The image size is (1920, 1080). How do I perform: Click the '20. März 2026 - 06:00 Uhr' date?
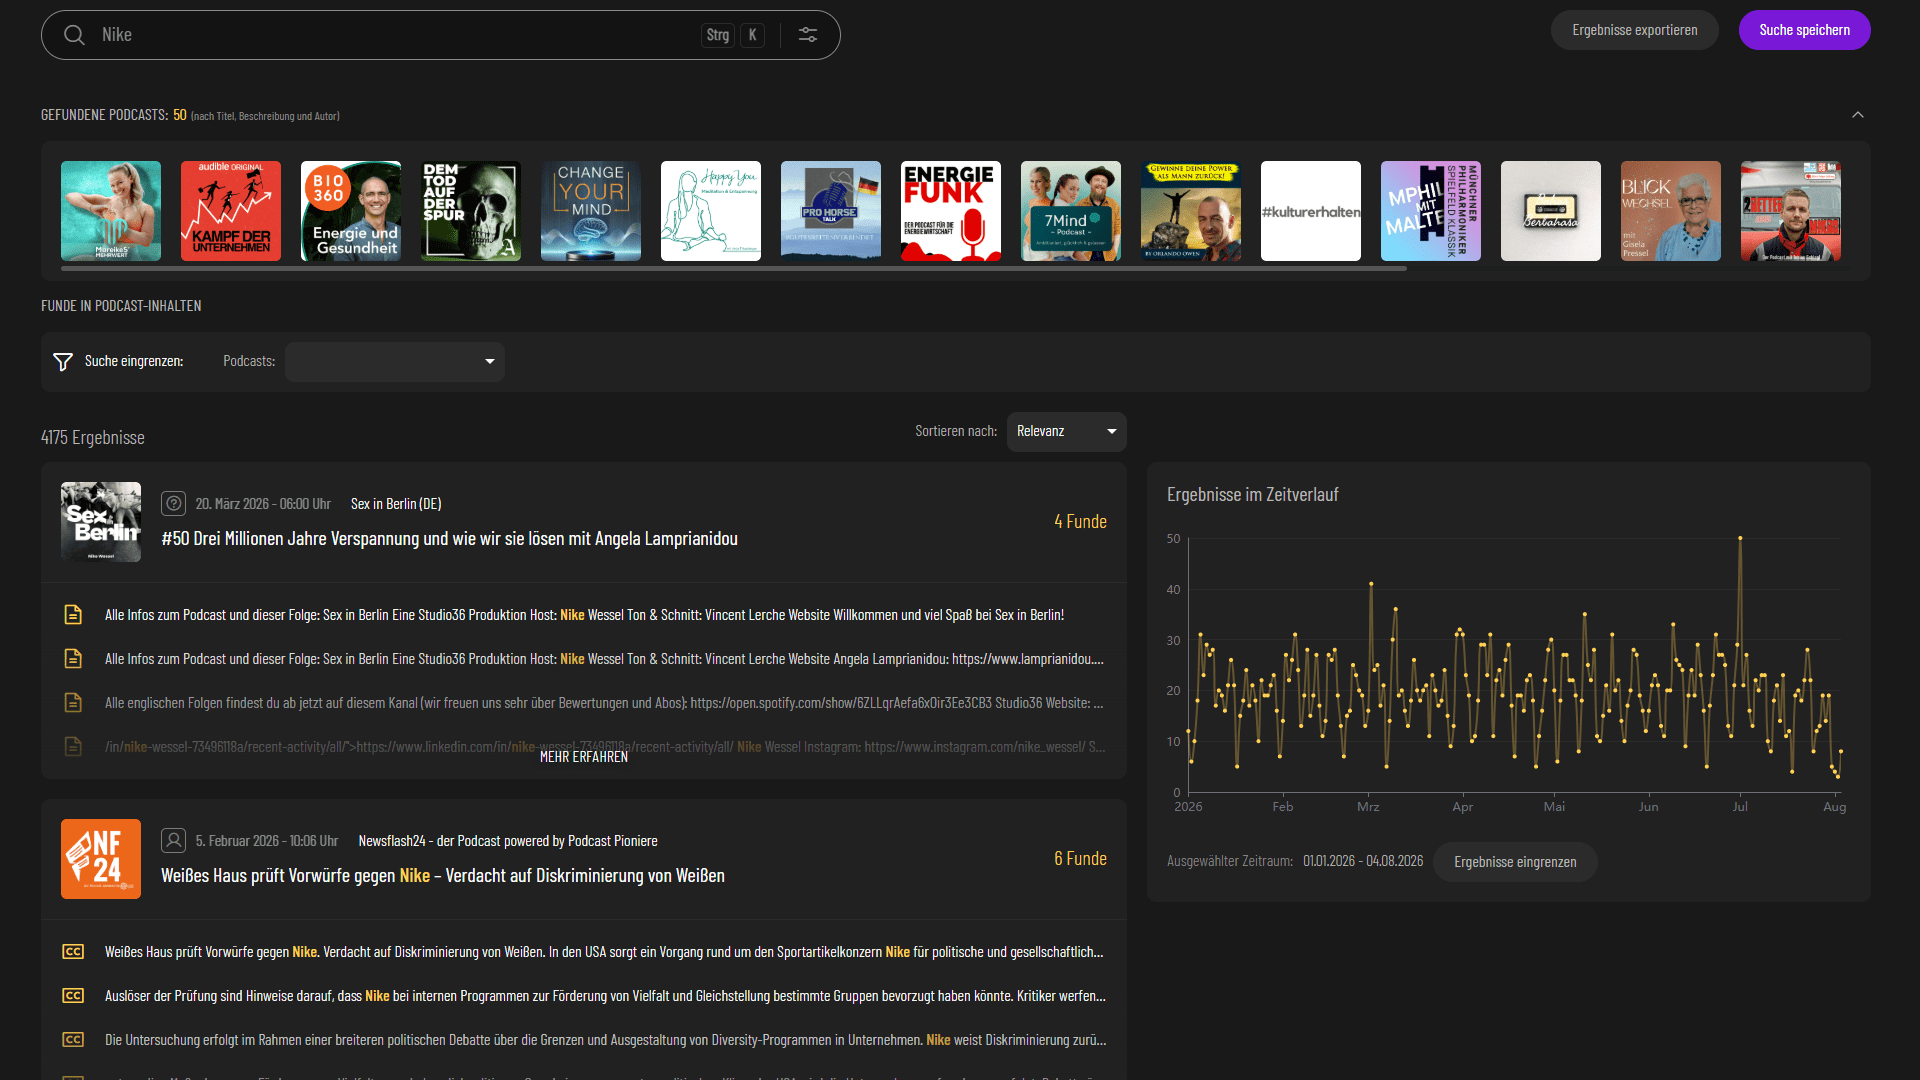pyautogui.click(x=263, y=504)
